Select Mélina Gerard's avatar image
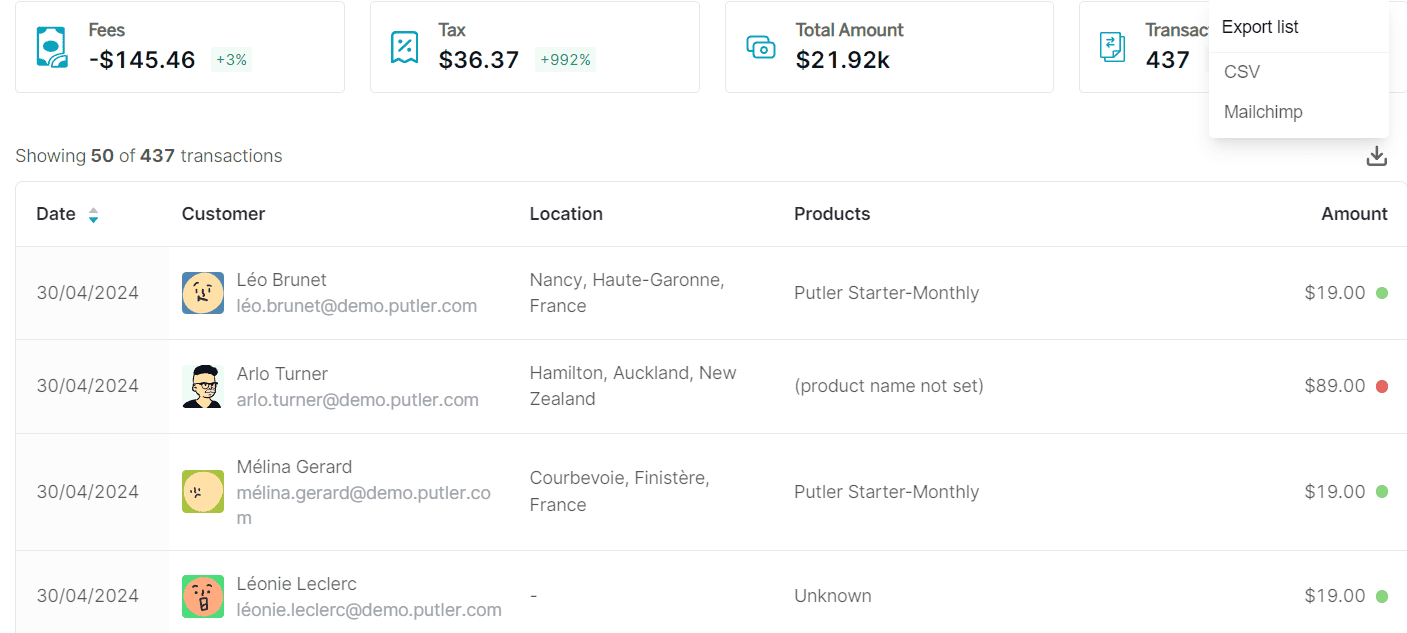The width and height of the screenshot is (1407, 633). [203, 491]
